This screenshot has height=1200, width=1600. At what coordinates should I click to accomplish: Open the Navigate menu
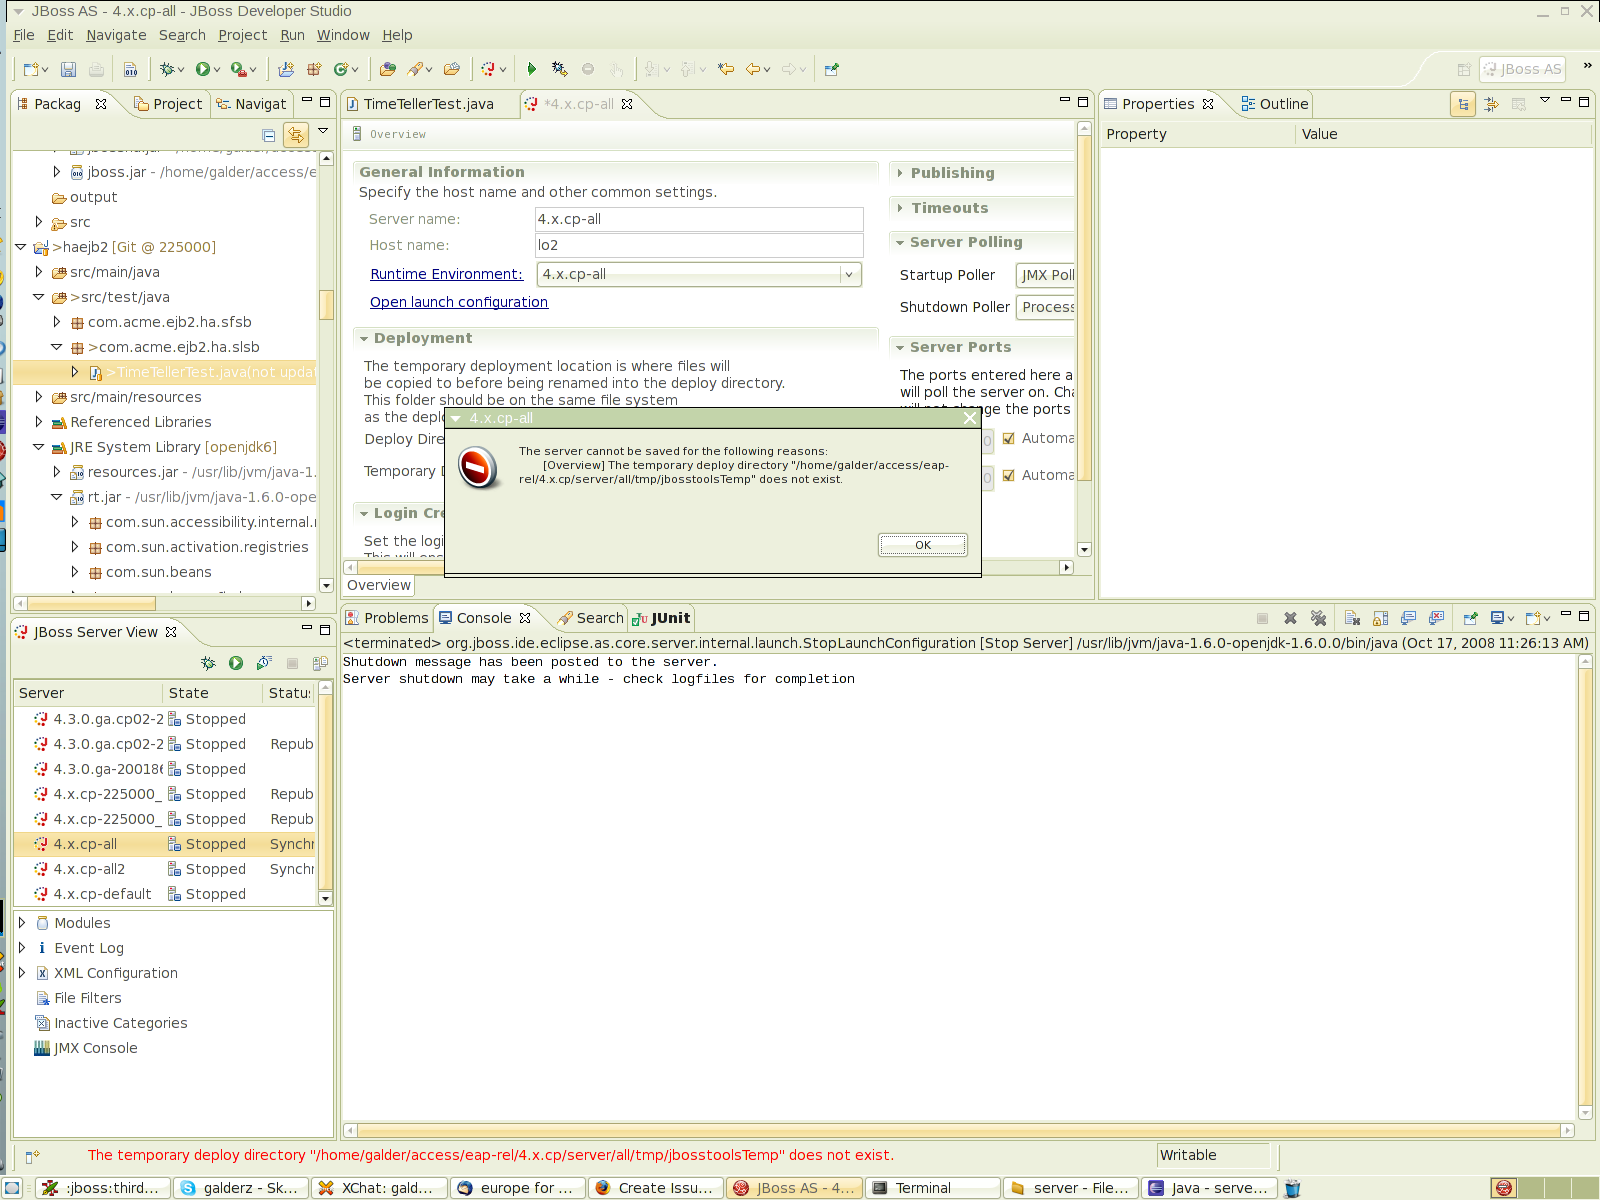click(x=116, y=35)
